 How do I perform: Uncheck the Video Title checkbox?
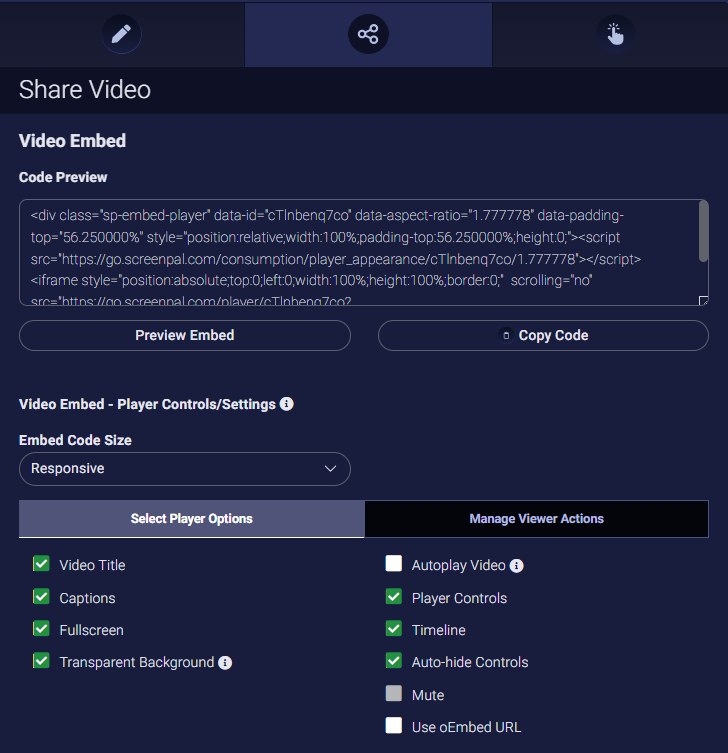[x=41, y=564]
